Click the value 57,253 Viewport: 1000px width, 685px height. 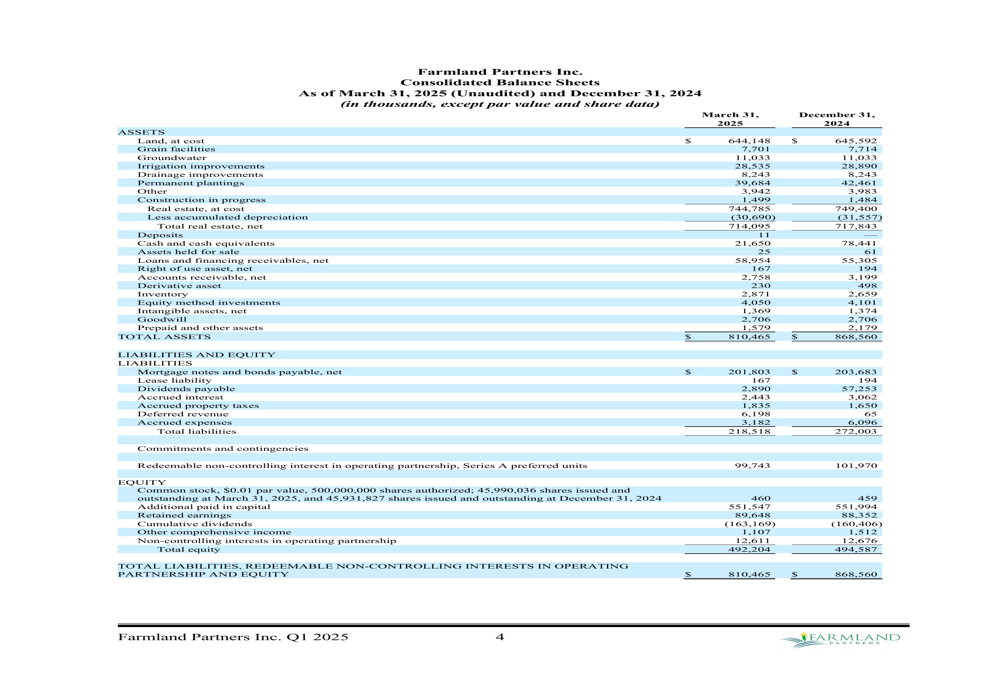(859, 388)
